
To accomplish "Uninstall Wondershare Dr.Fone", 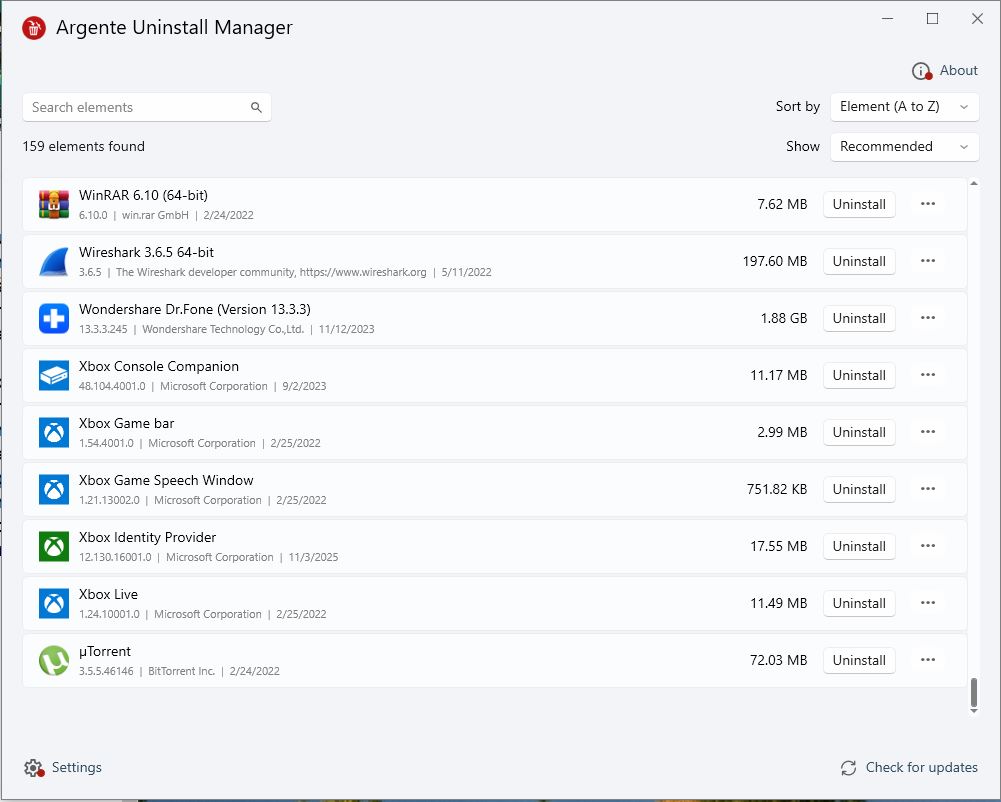I will 859,318.
